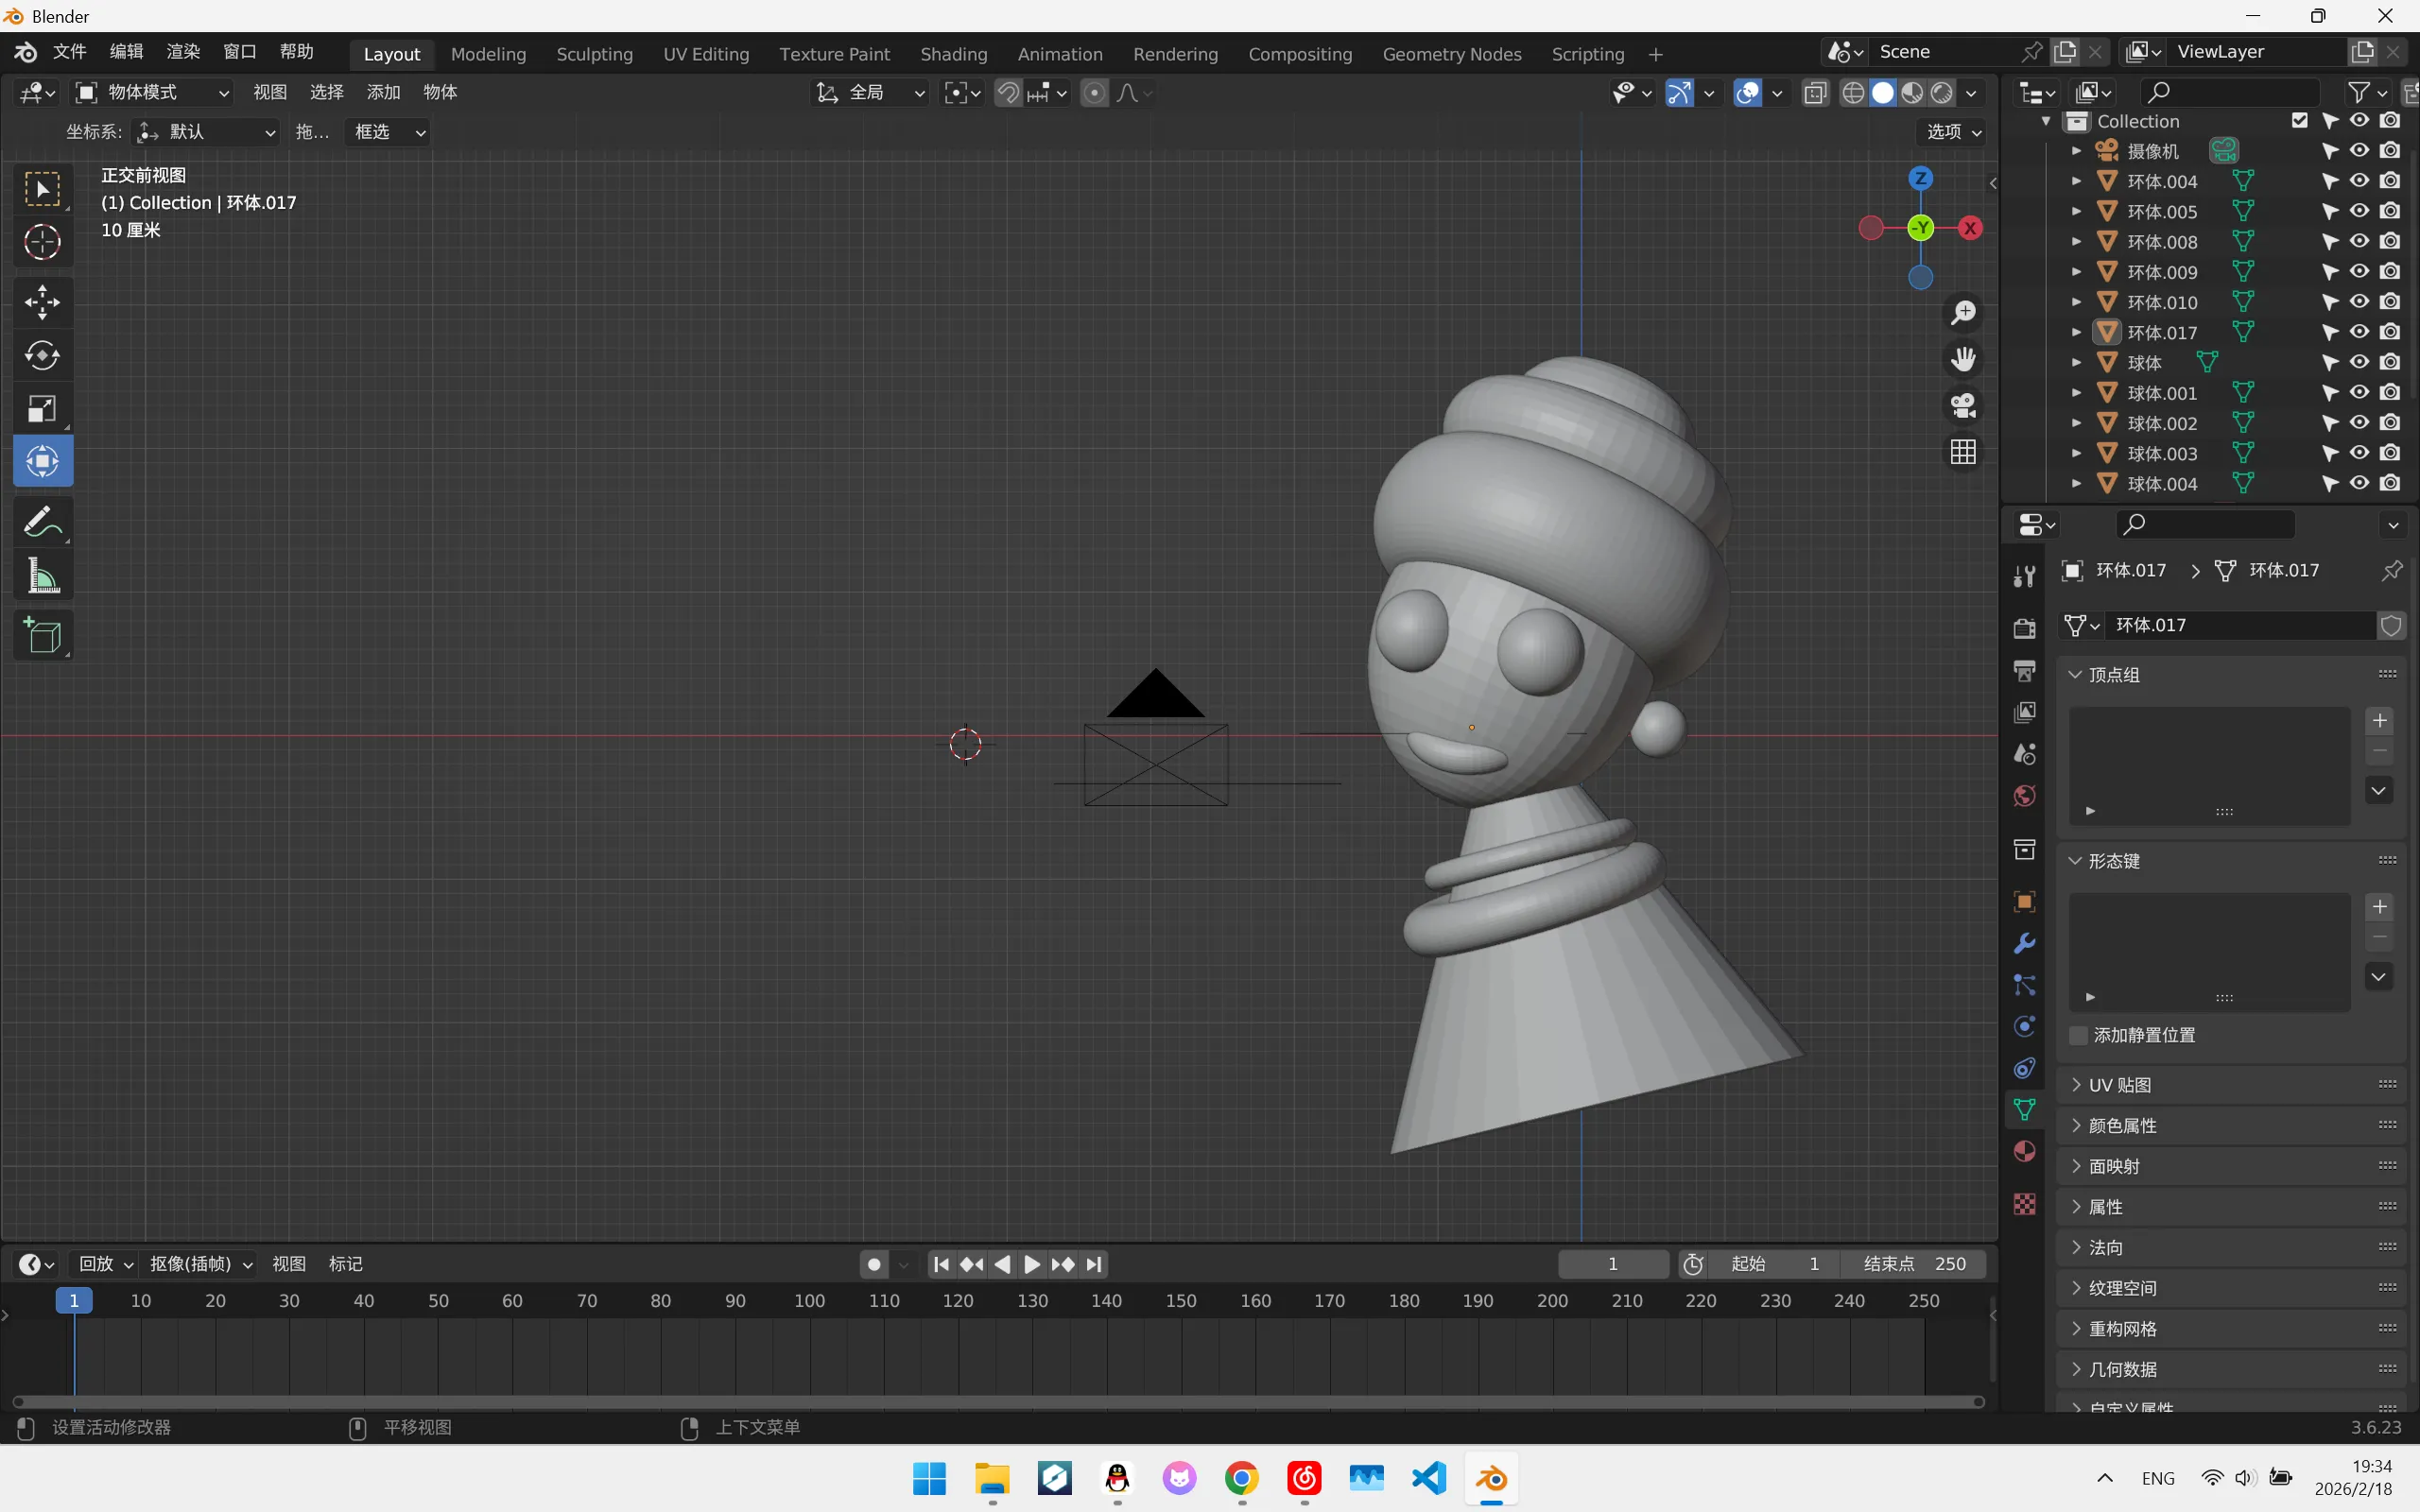Switch to the Sculpting workspace tab
This screenshot has height=1512, width=2420.
(594, 54)
